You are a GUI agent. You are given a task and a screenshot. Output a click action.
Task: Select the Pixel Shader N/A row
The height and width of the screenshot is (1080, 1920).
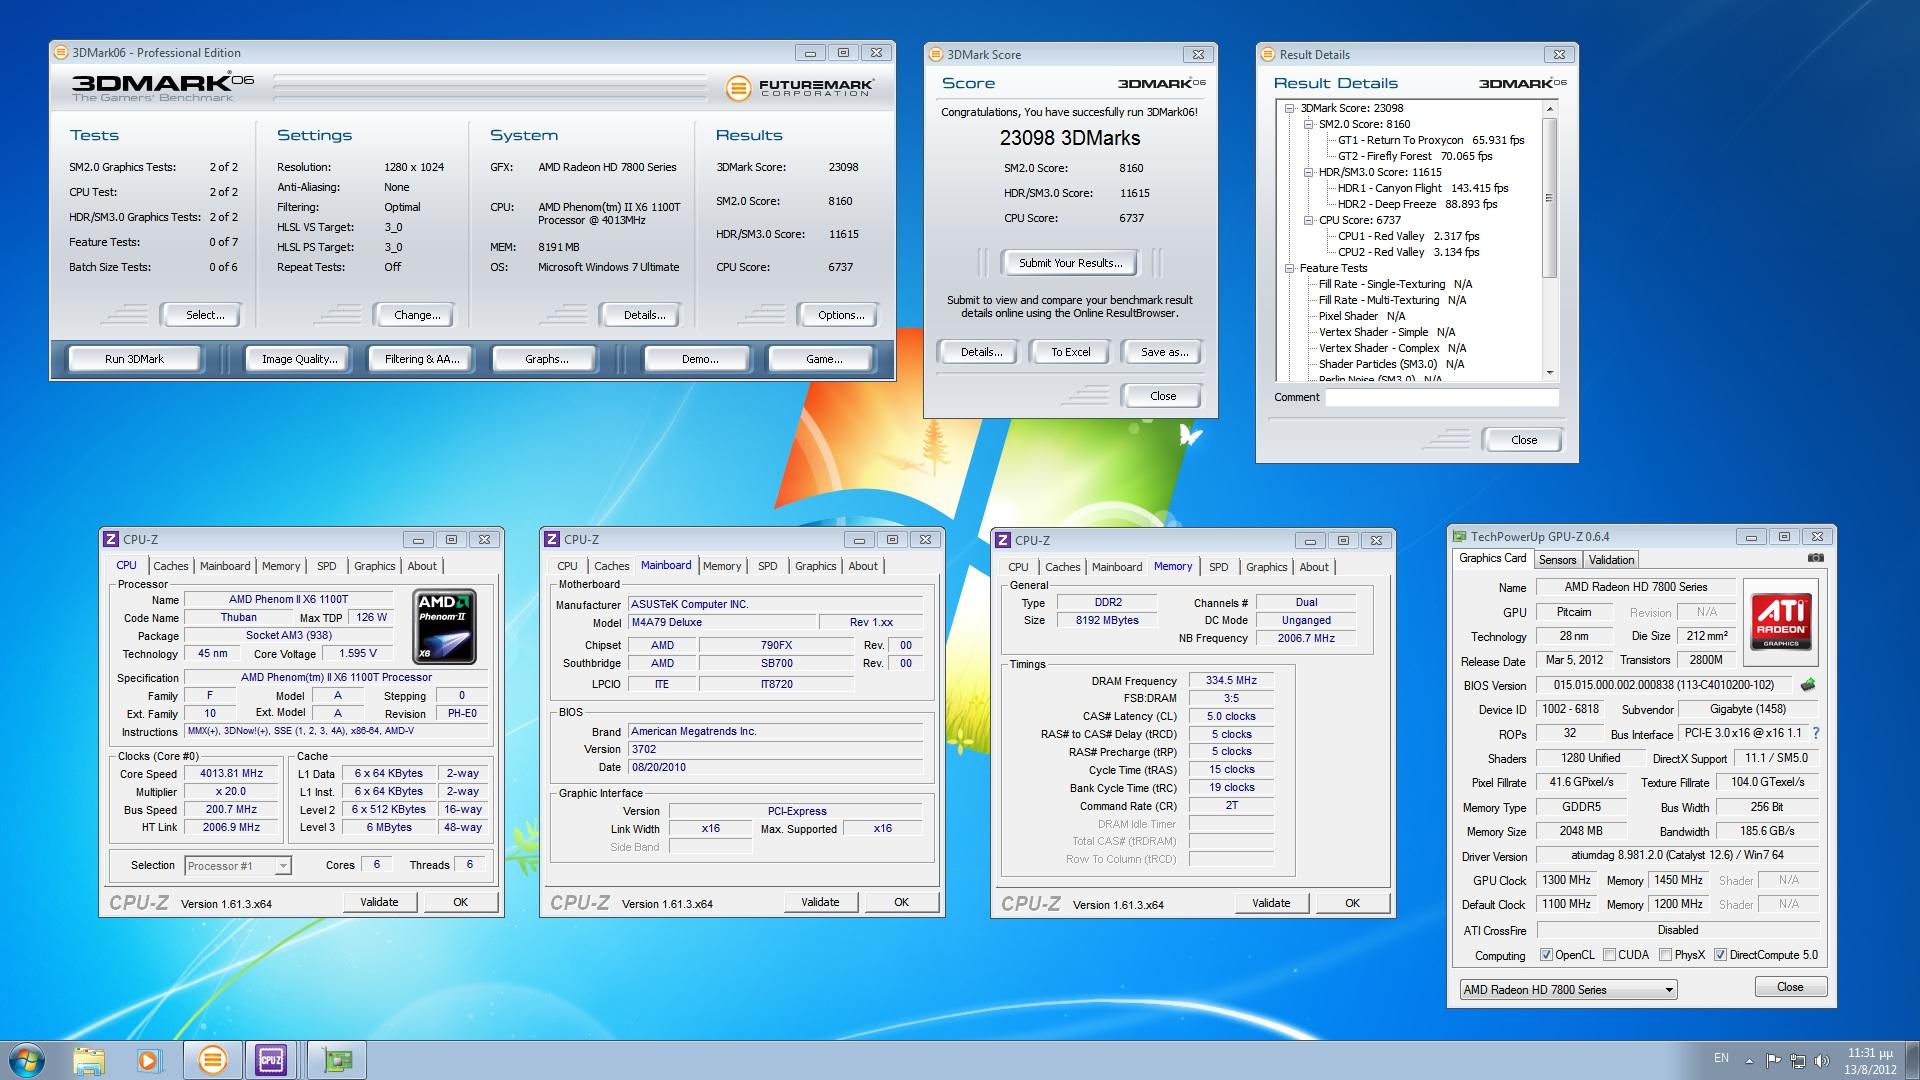[x=1361, y=316]
